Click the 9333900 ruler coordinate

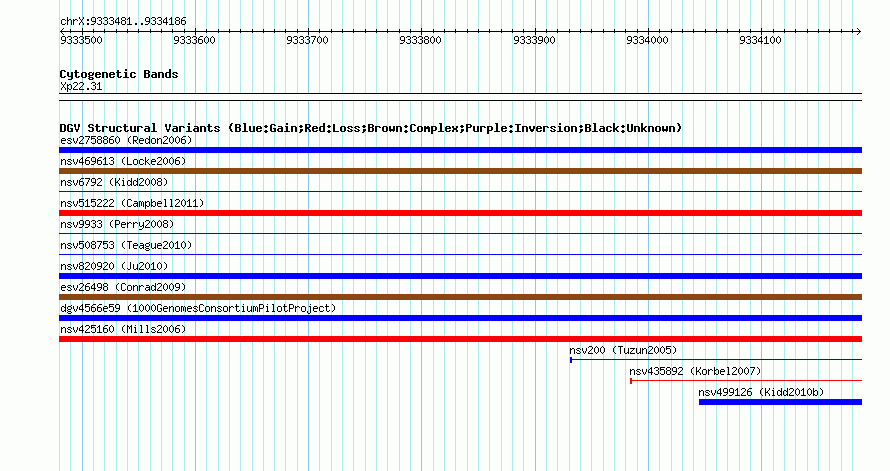tap(534, 40)
